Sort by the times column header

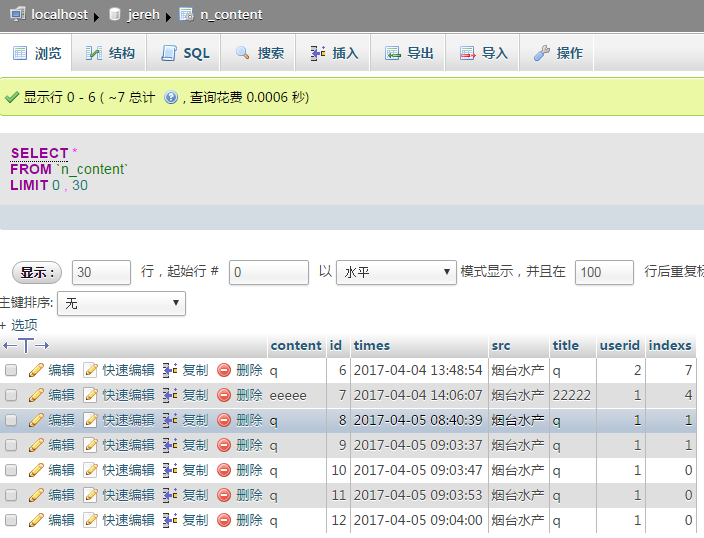372,345
